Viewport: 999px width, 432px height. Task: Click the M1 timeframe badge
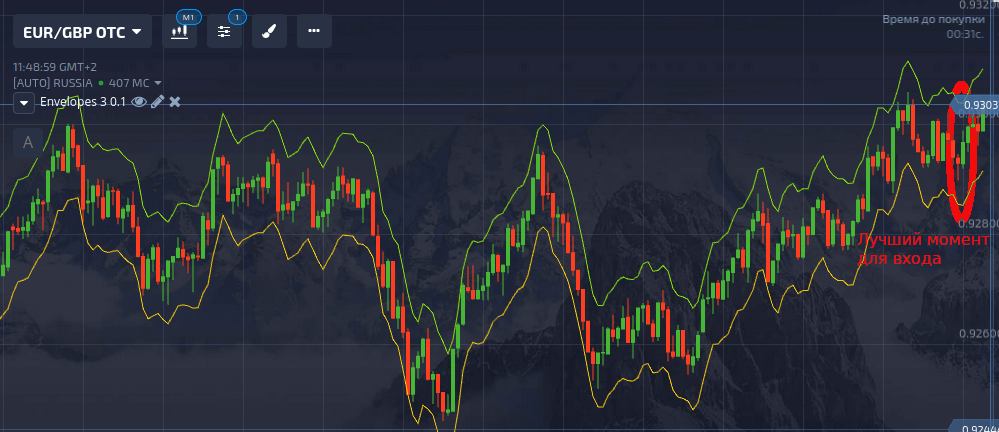coord(186,17)
